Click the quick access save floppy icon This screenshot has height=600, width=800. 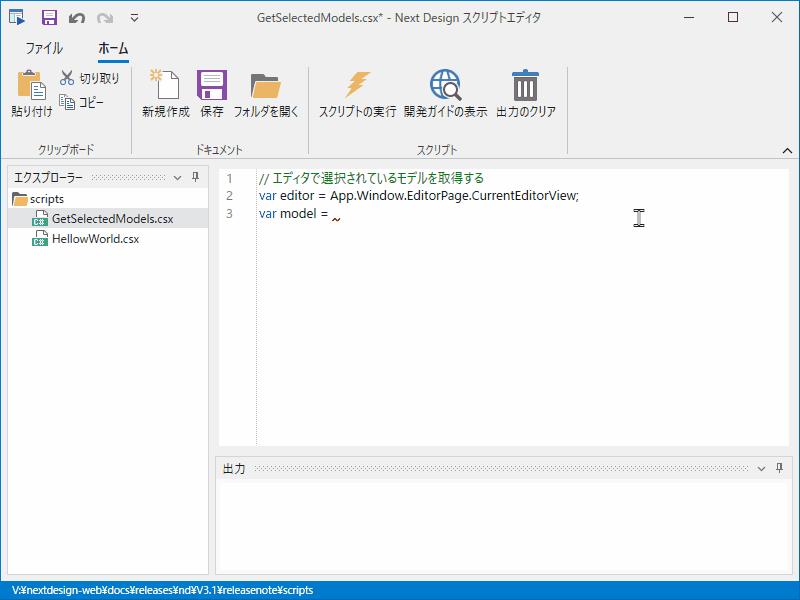click(x=49, y=18)
